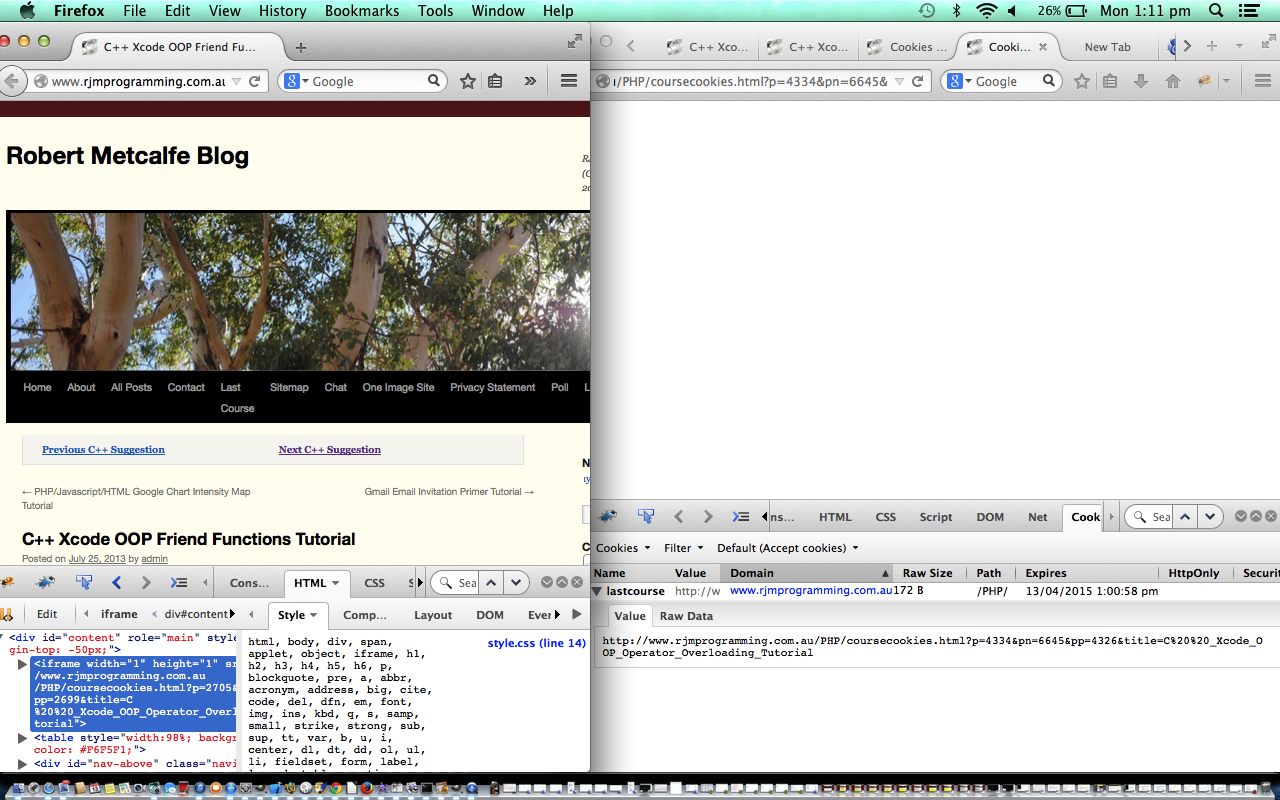
Task: Click the Next C++ Suggestion link
Action: tap(329, 450)
